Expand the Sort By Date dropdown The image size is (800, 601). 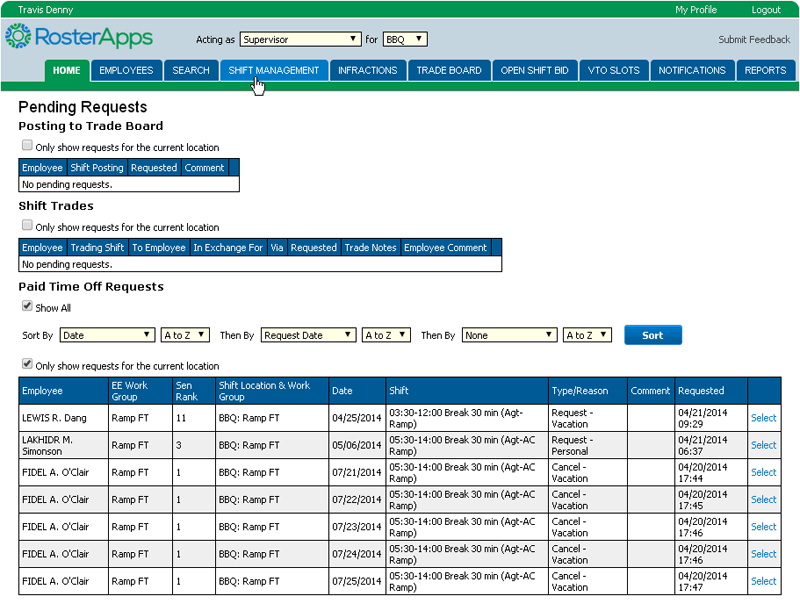coord(107,335)
